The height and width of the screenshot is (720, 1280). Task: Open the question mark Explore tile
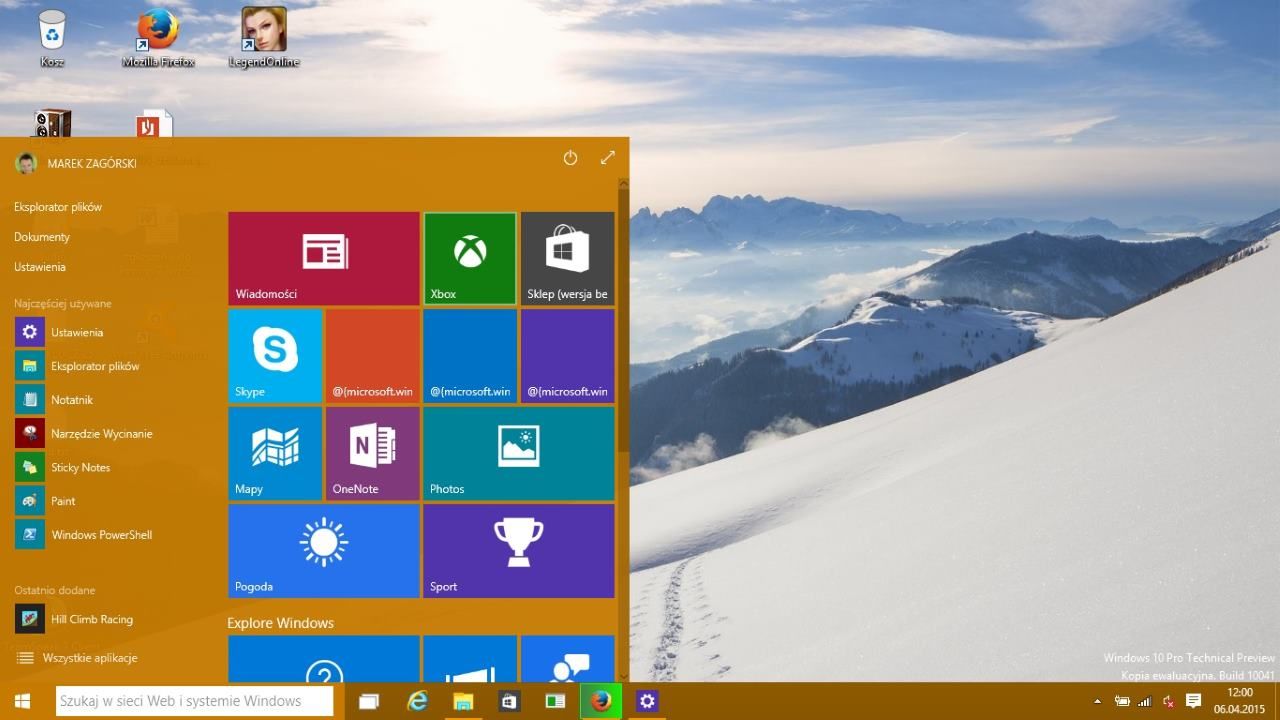click(324, 659)
